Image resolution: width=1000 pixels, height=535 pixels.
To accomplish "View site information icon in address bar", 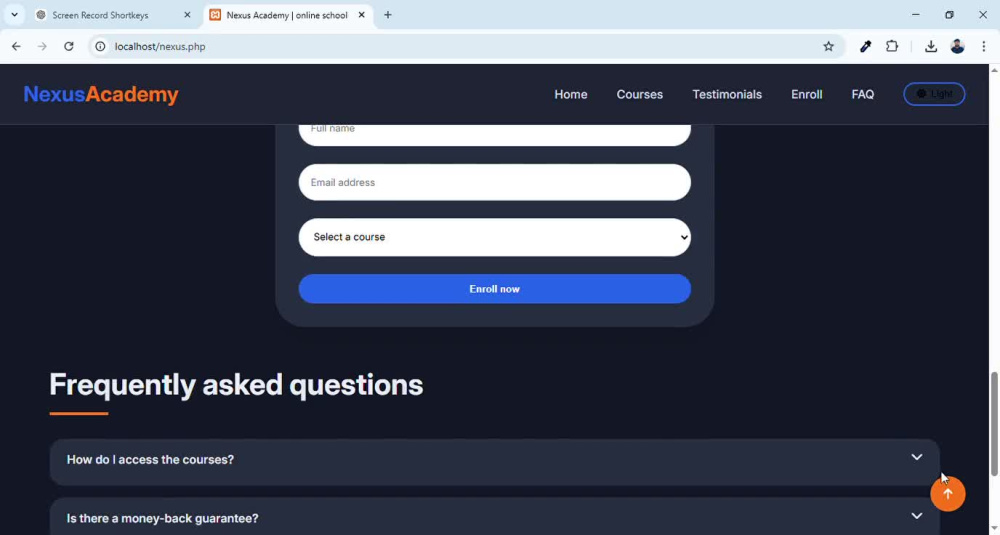I will (100, 47).
